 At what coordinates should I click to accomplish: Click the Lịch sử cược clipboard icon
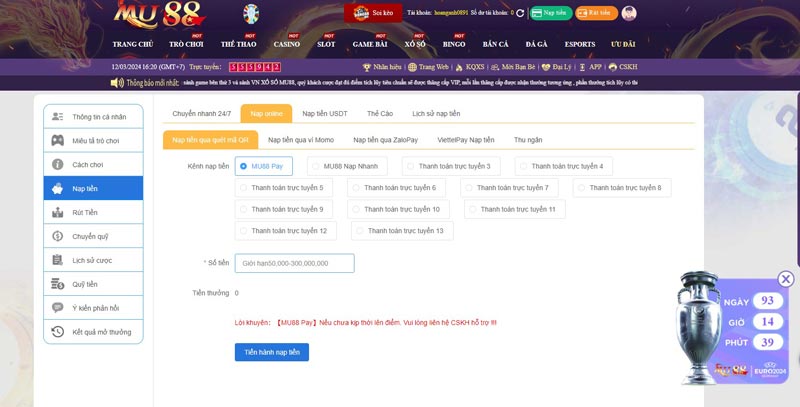tap(58, 260)
